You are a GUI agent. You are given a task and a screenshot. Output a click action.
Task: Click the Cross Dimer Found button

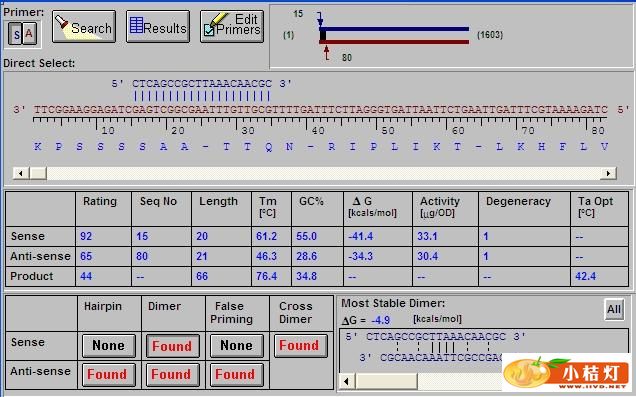coord(300,345)
